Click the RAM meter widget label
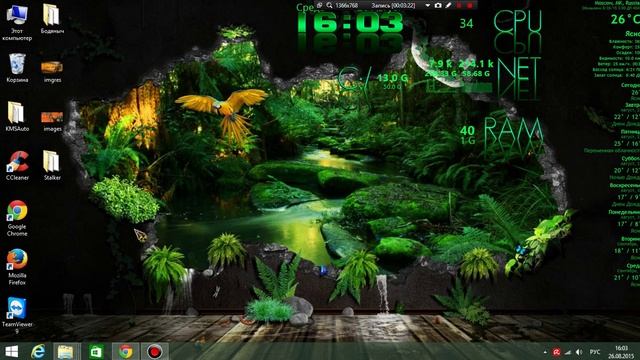The height and width of the screenshot is (360, 640). [513, 129]
